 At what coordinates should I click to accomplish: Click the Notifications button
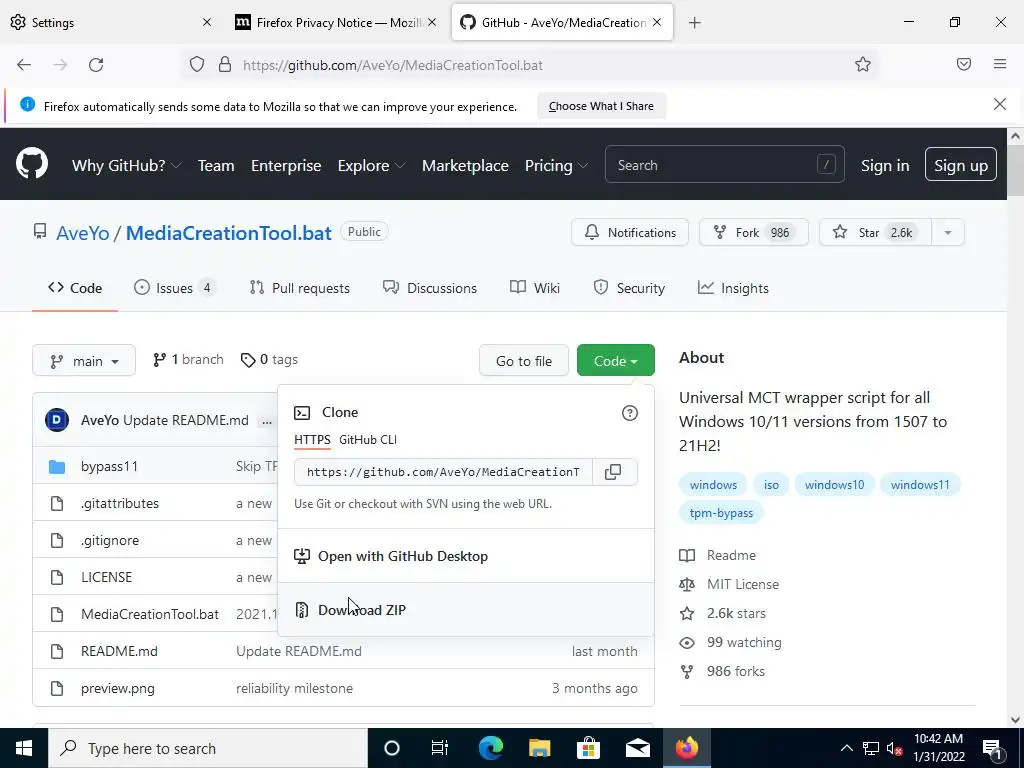pyautogui.click(x=630, y=232)
